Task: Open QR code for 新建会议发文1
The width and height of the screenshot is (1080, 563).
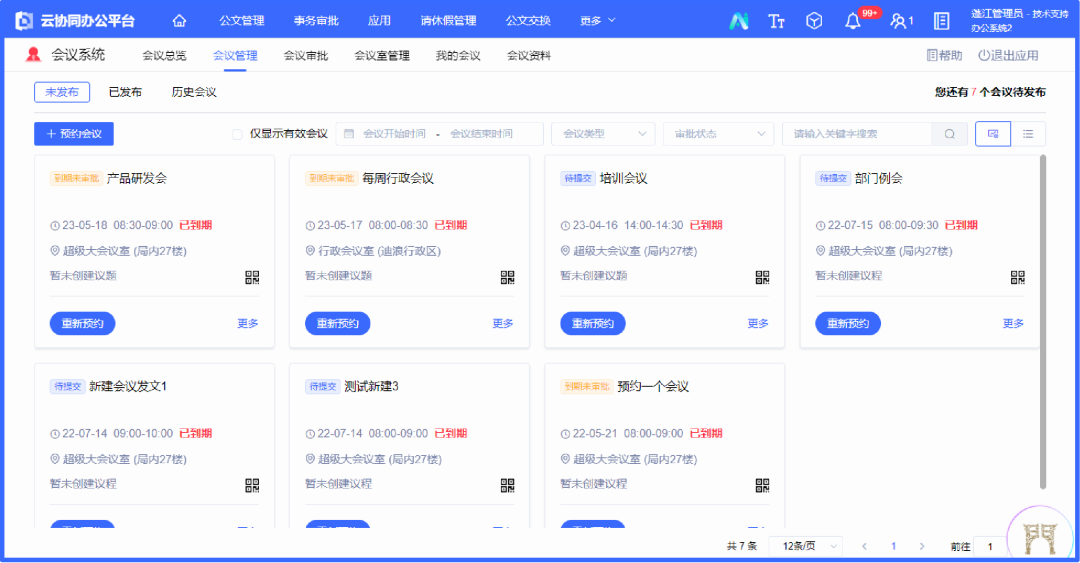Action: [252, 485]
